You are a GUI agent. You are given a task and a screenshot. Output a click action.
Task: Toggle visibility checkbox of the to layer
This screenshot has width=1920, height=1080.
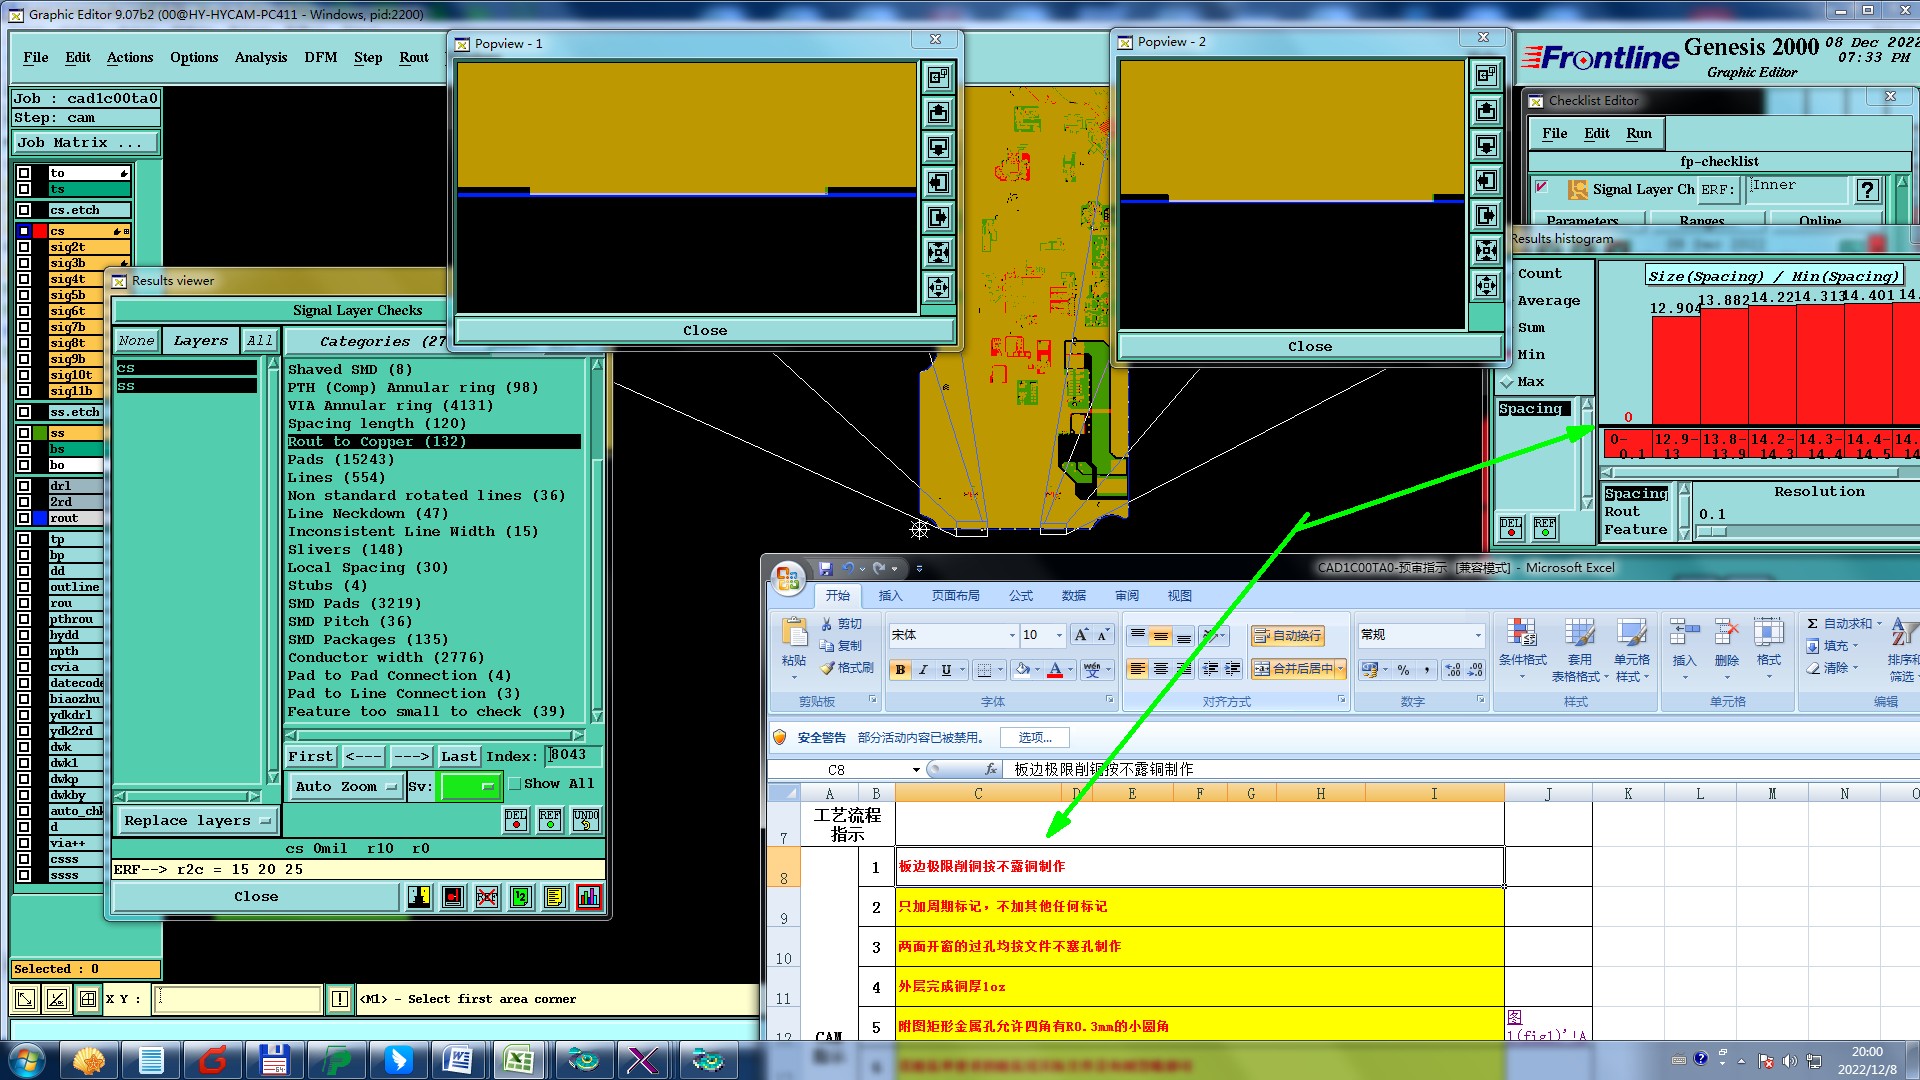(x=24, y=173)
